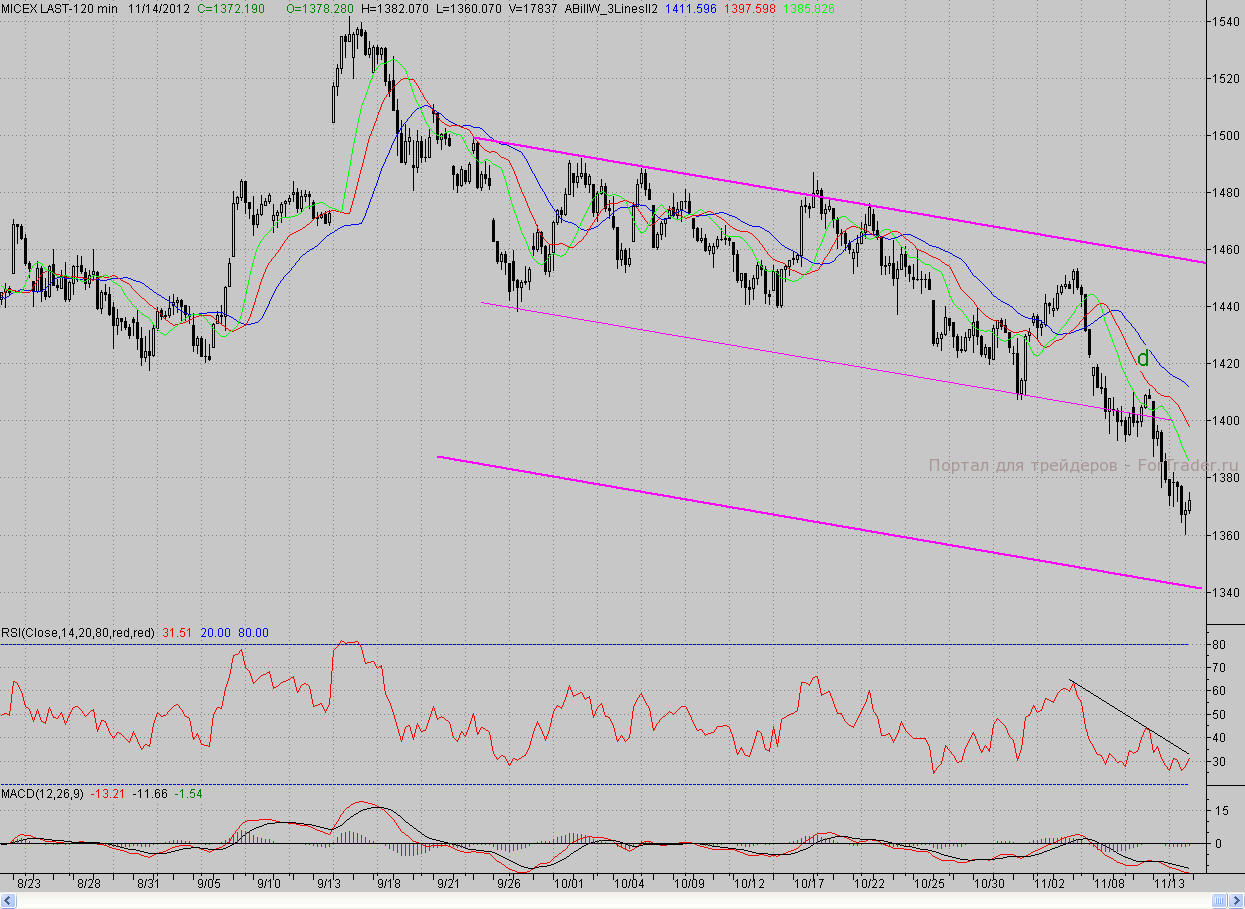Click the MACD(12,26,9) indicator label
The height and width of the screenshot is (909, 1245).
point(43,793)
